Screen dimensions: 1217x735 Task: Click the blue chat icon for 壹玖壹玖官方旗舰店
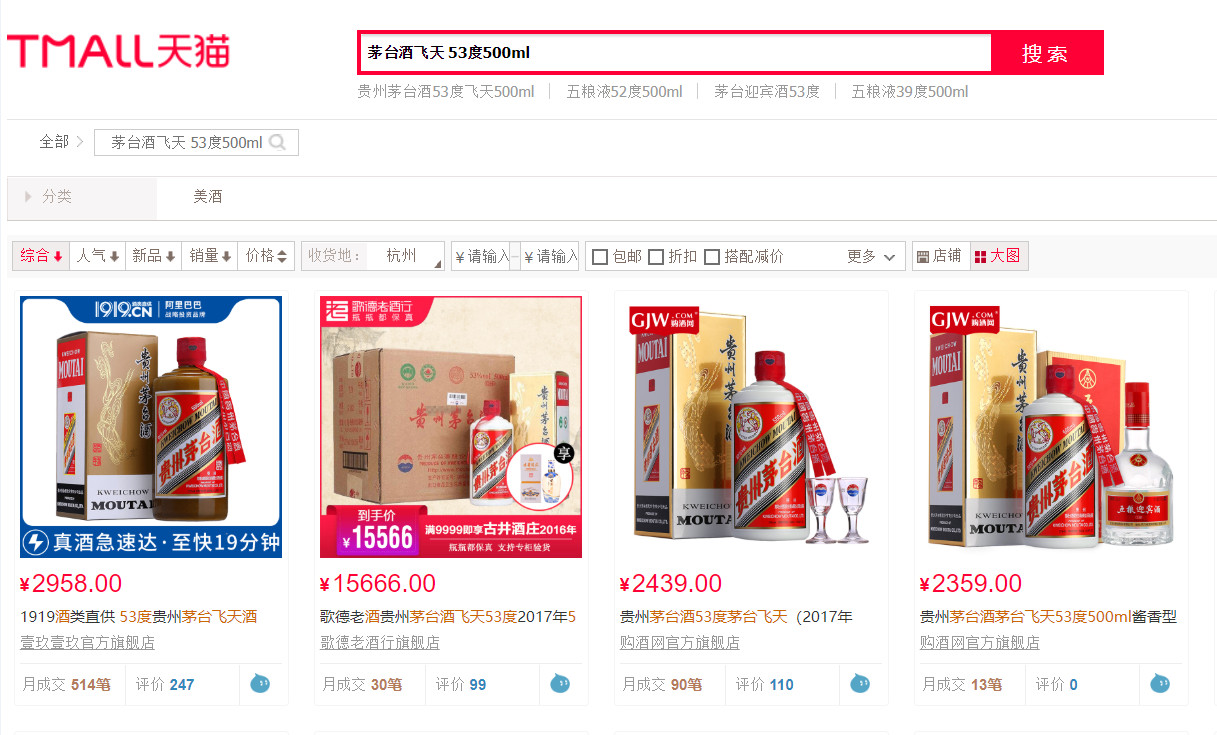[260, 684]
